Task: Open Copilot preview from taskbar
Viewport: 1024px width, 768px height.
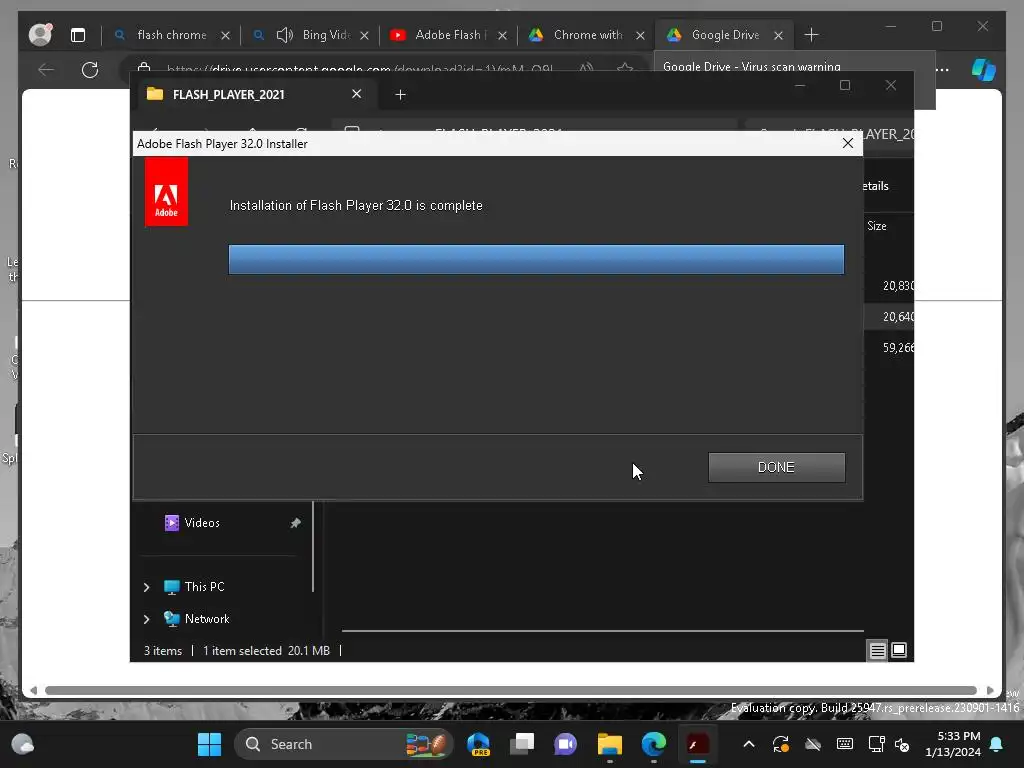Action: click(479, 744)
